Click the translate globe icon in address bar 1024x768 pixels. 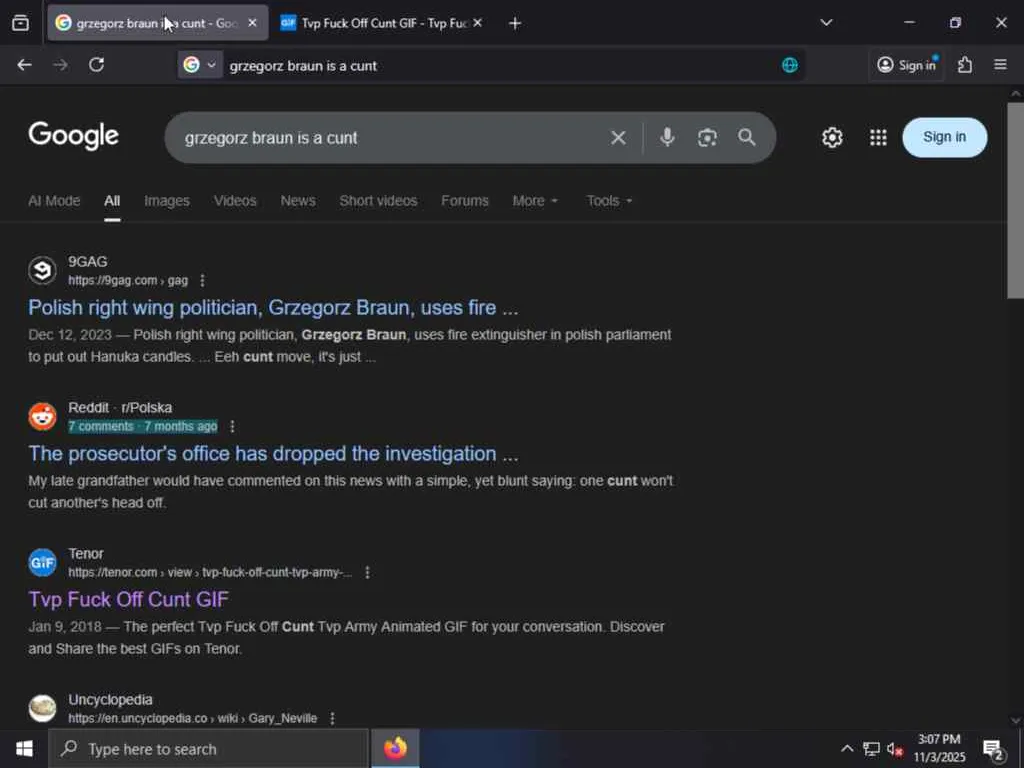pyautogui.click(x=790, y=65)
